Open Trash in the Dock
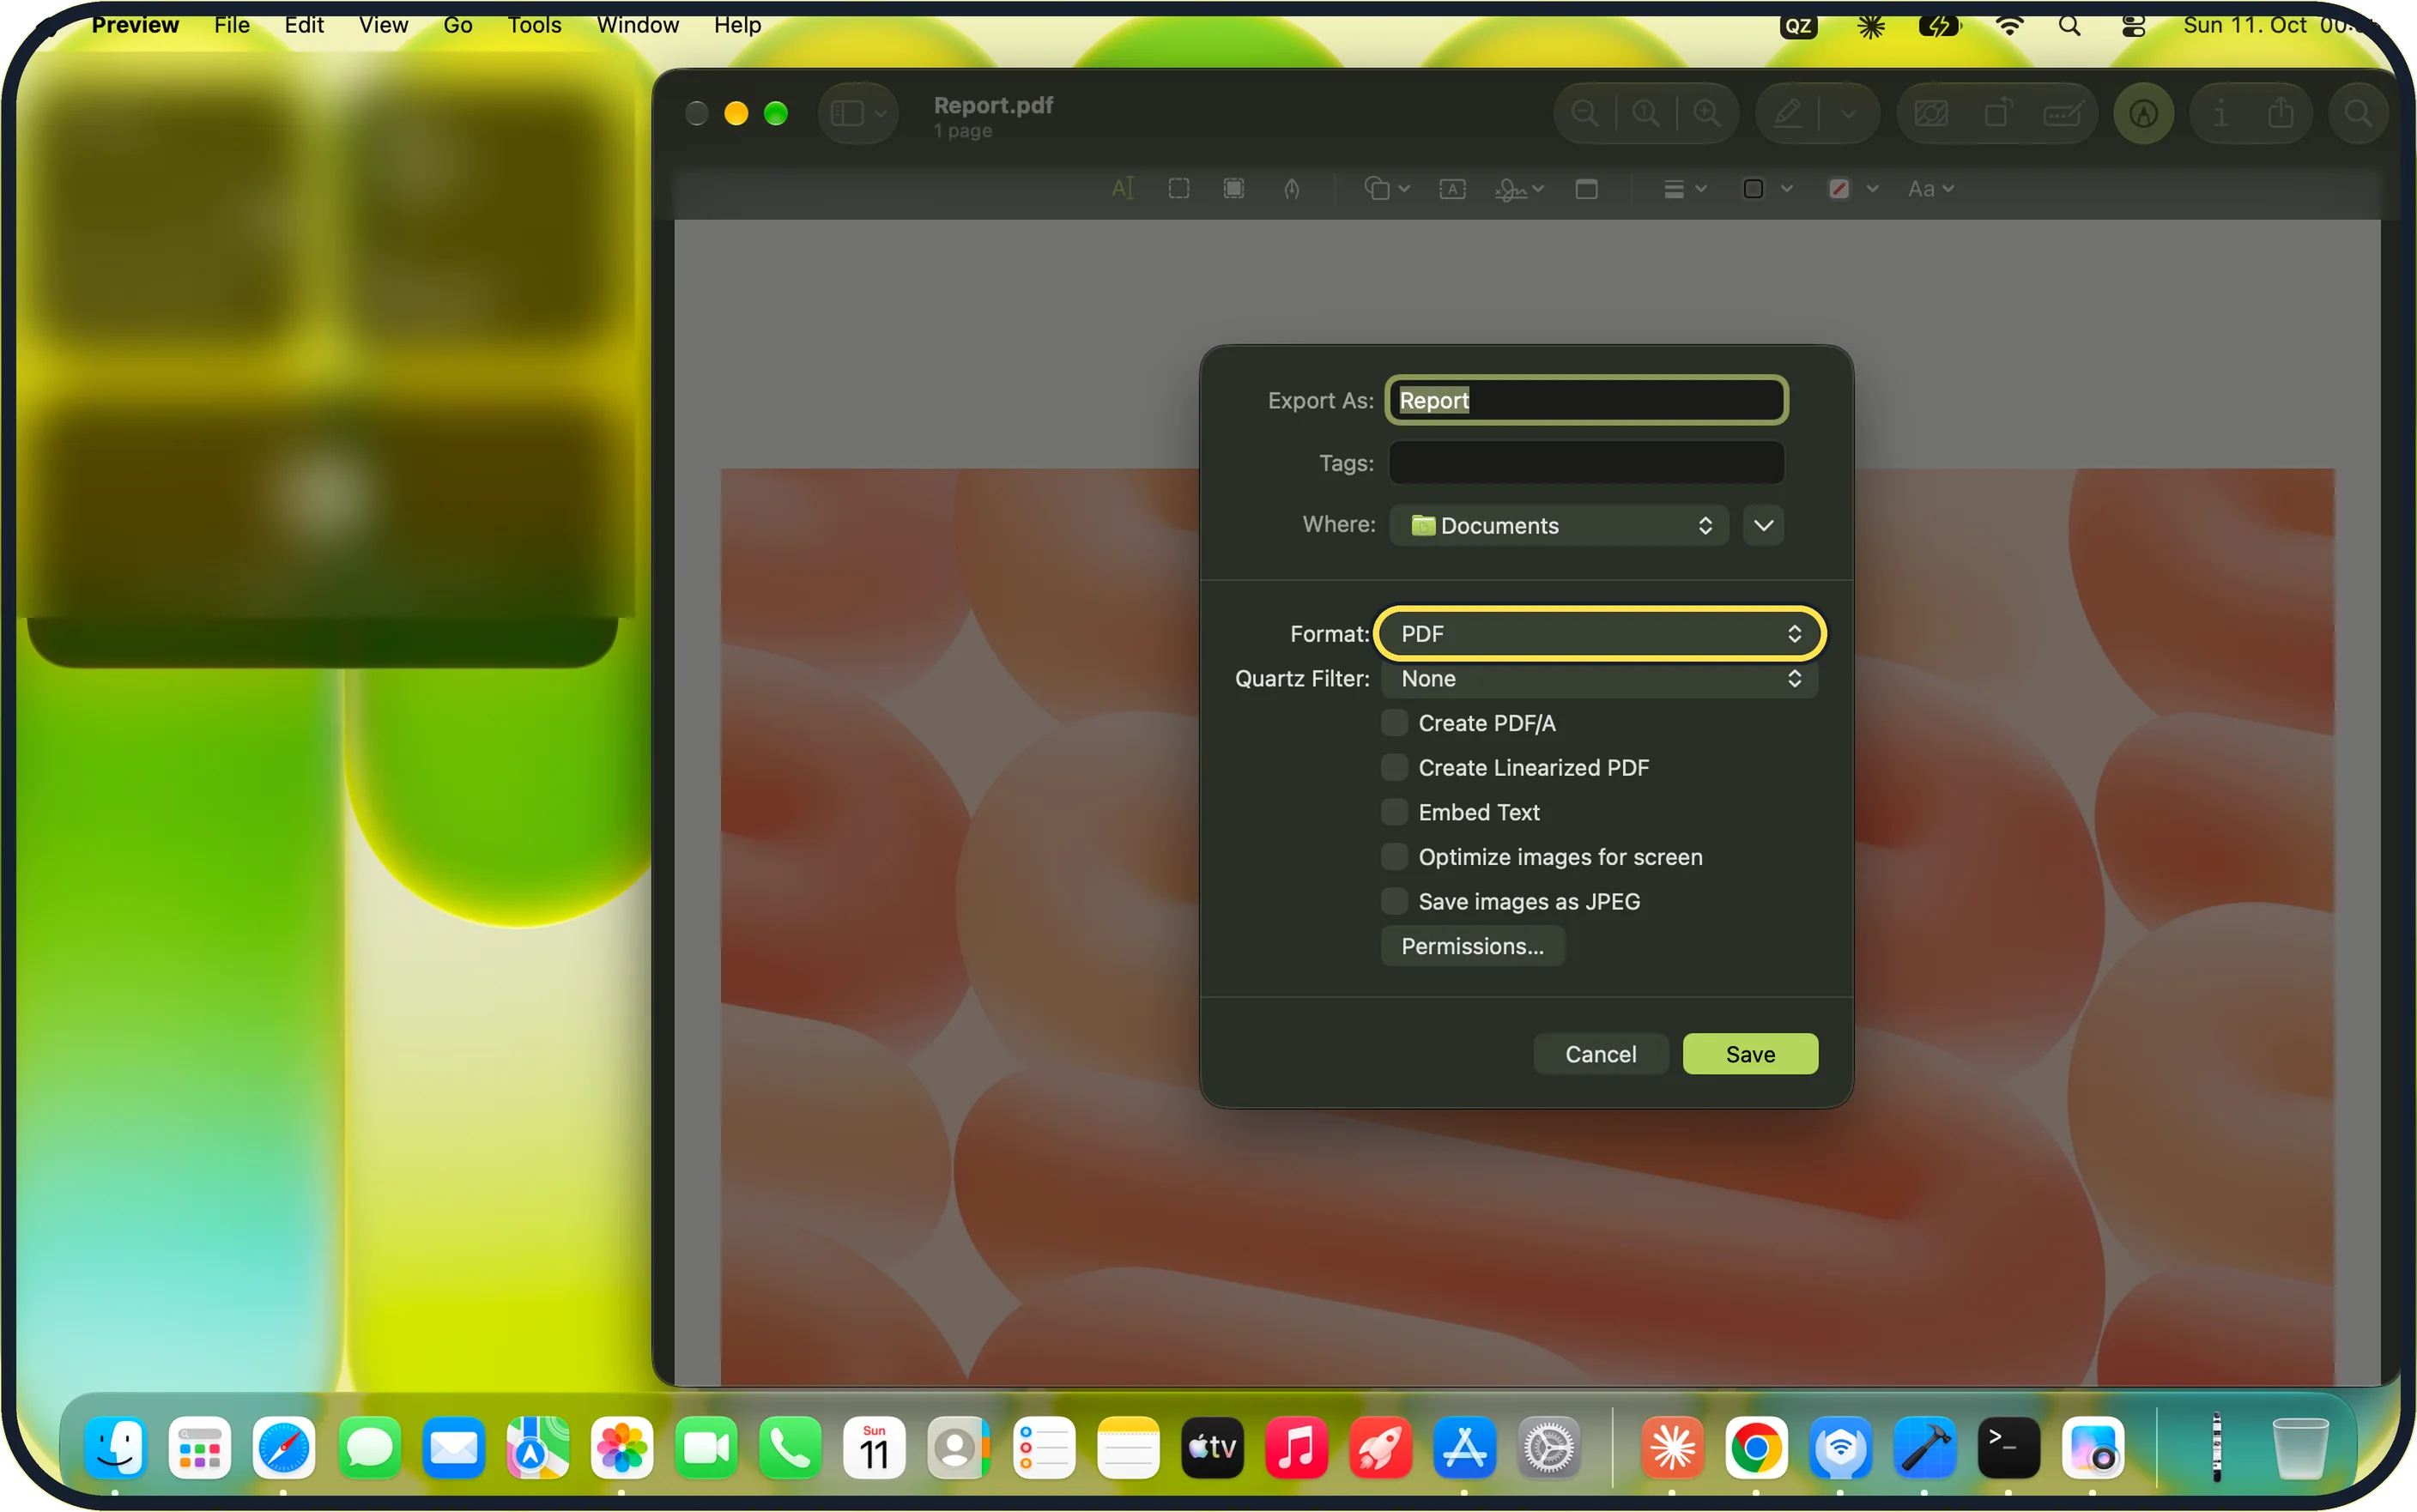Screen dimensions: 2417x1512 [2300, 1447]
